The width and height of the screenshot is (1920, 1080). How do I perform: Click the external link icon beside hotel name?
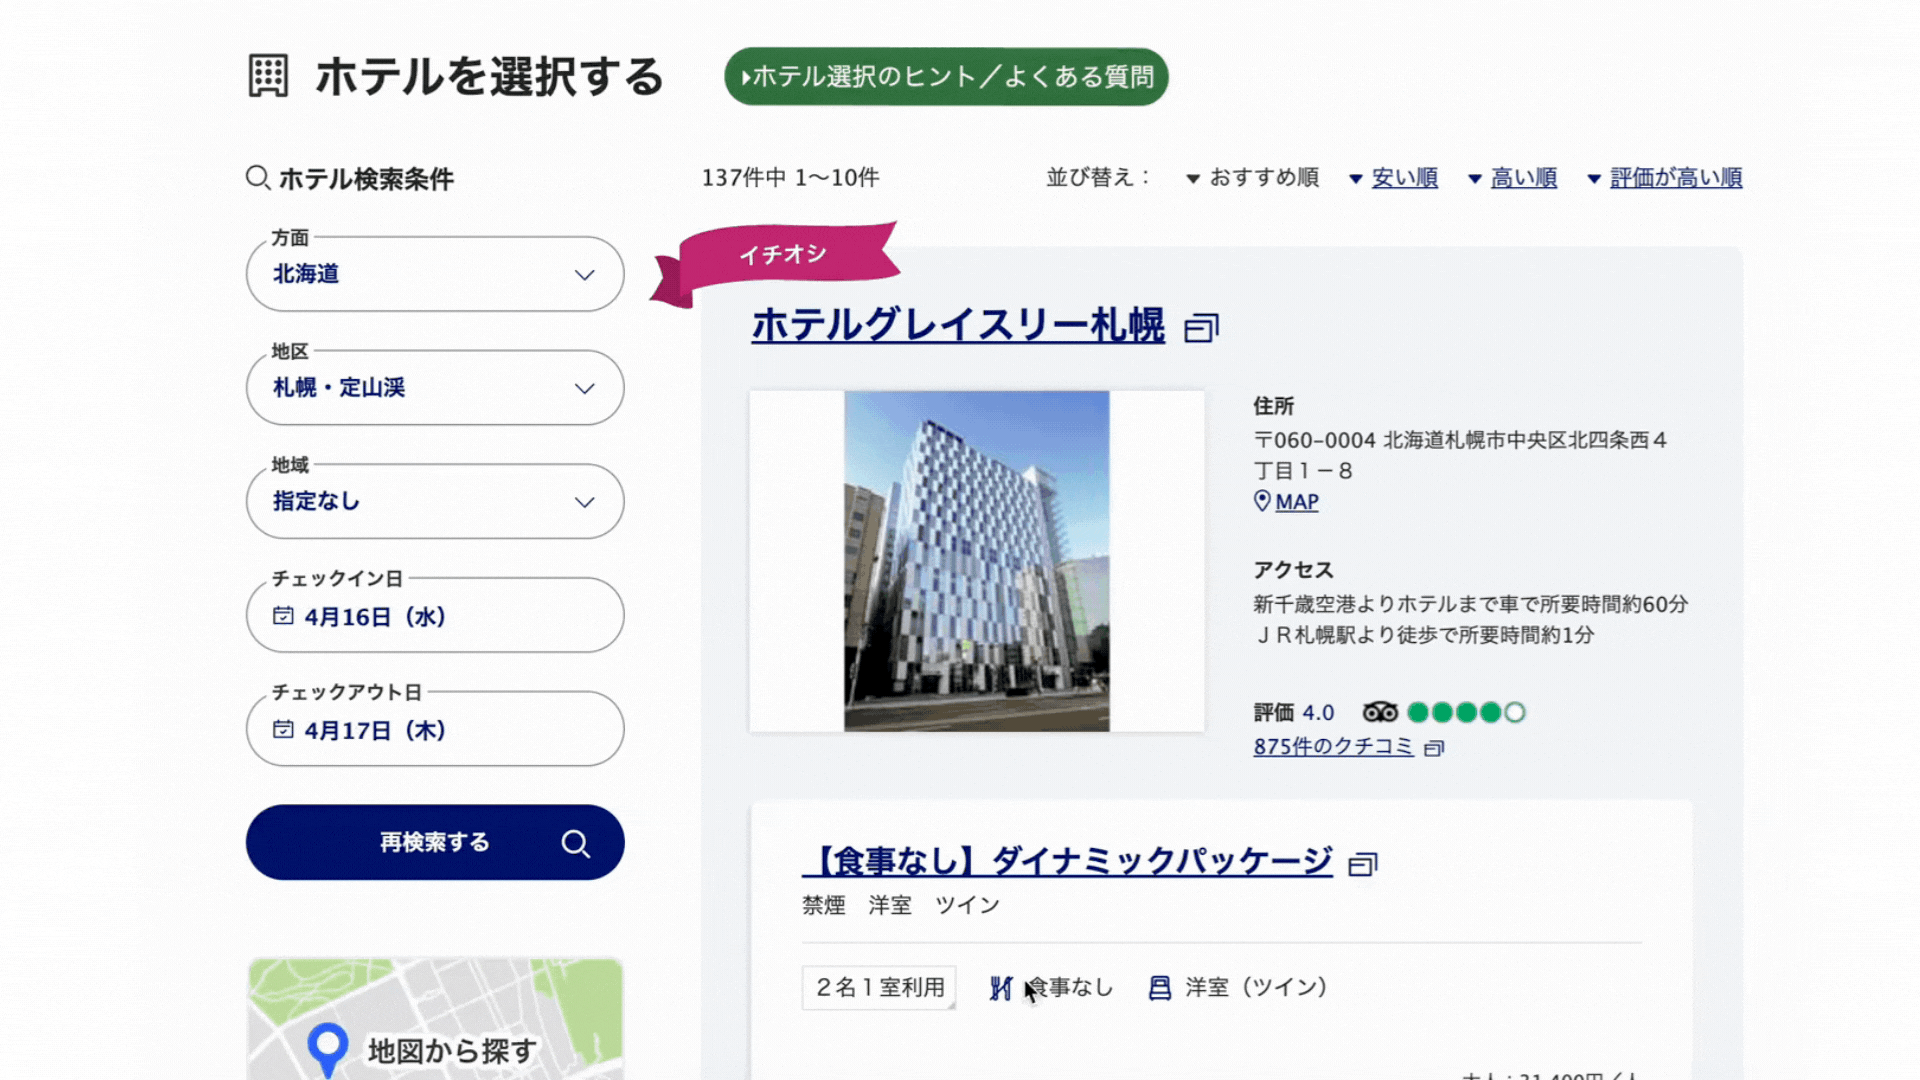[x=1201, y=328]
